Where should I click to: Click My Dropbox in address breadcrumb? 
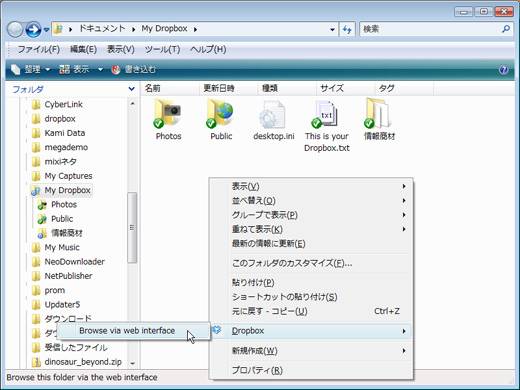tap(164, 29)
